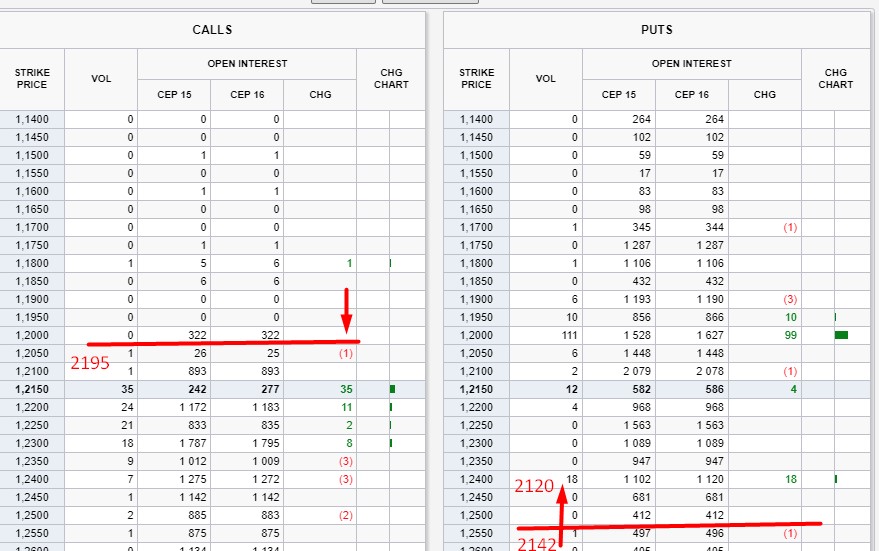Click the change chart bar for puts 1,2400

836,479
